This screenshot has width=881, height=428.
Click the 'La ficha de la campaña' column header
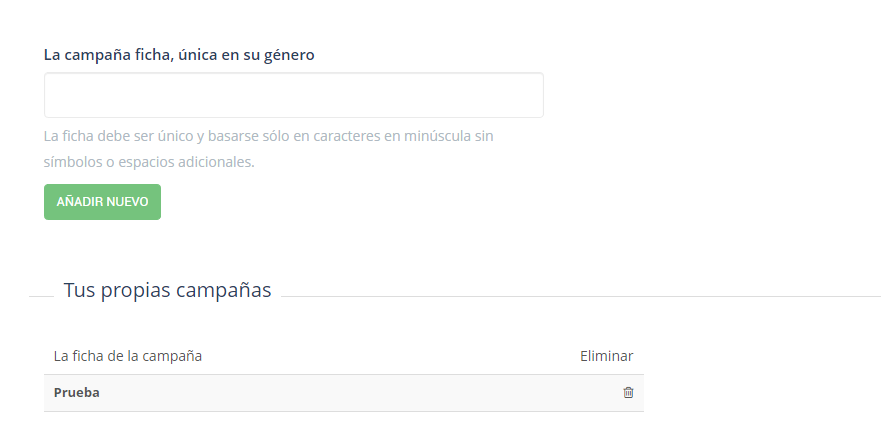128,356
